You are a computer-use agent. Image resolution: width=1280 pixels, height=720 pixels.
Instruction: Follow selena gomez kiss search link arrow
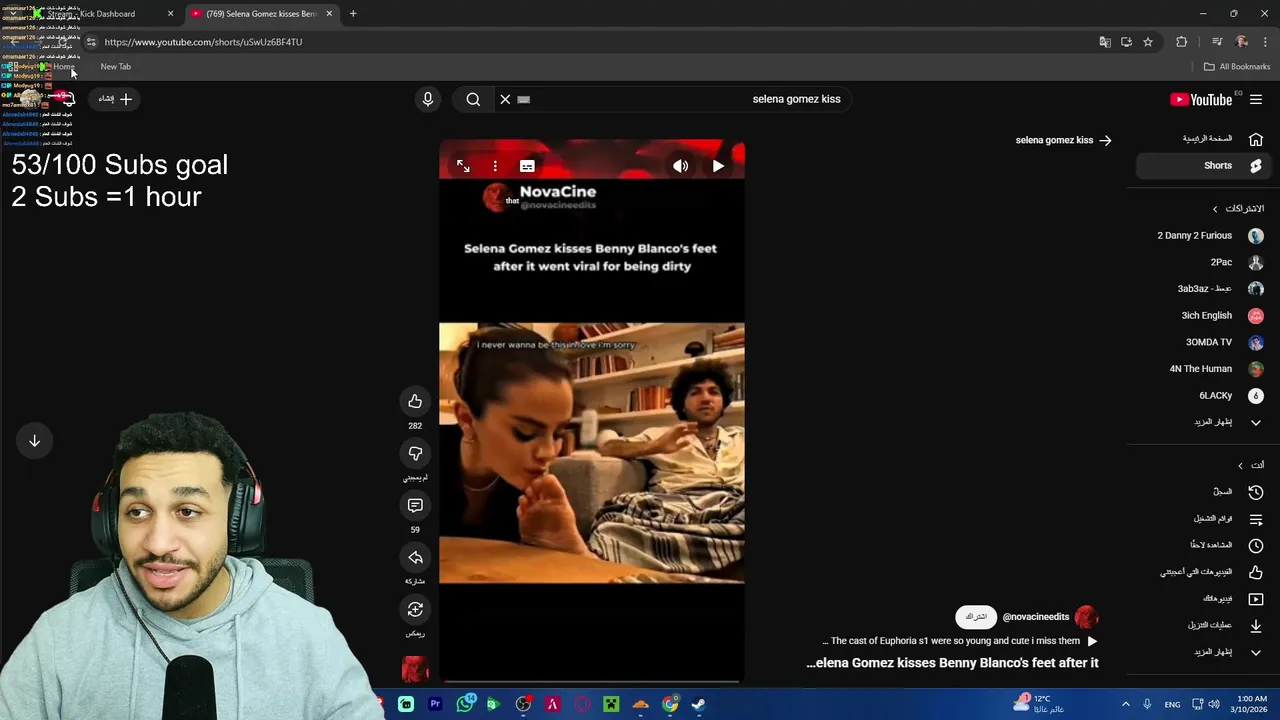[1105, 140]
